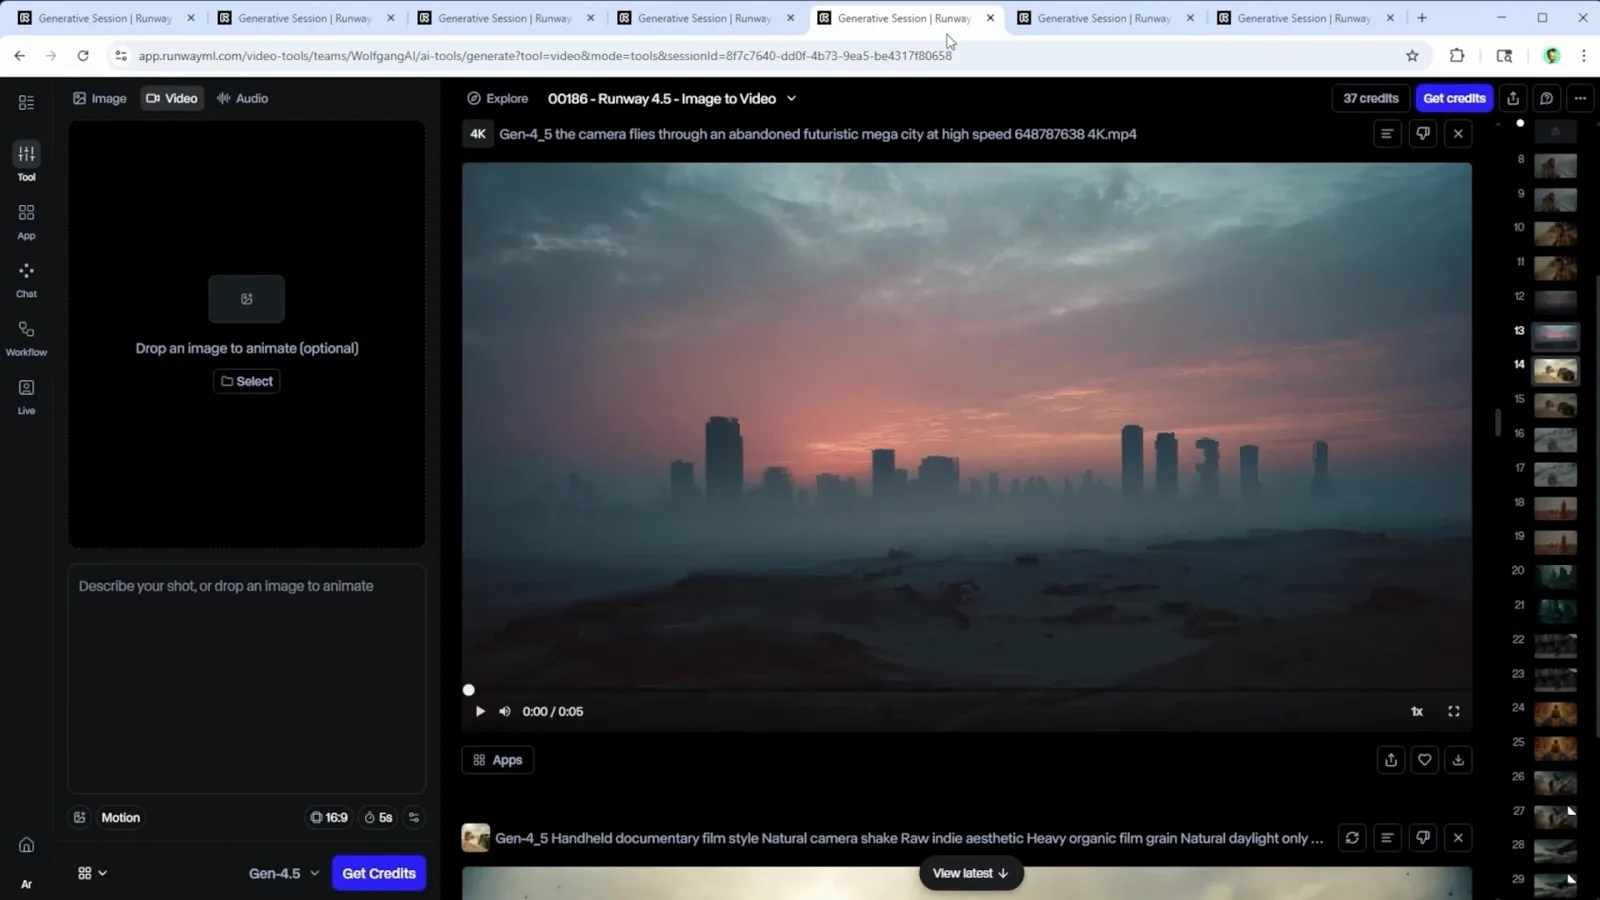1600x900 pixels.
Task: Click thumbs down on the 4K video
Action: (1422, 133)
